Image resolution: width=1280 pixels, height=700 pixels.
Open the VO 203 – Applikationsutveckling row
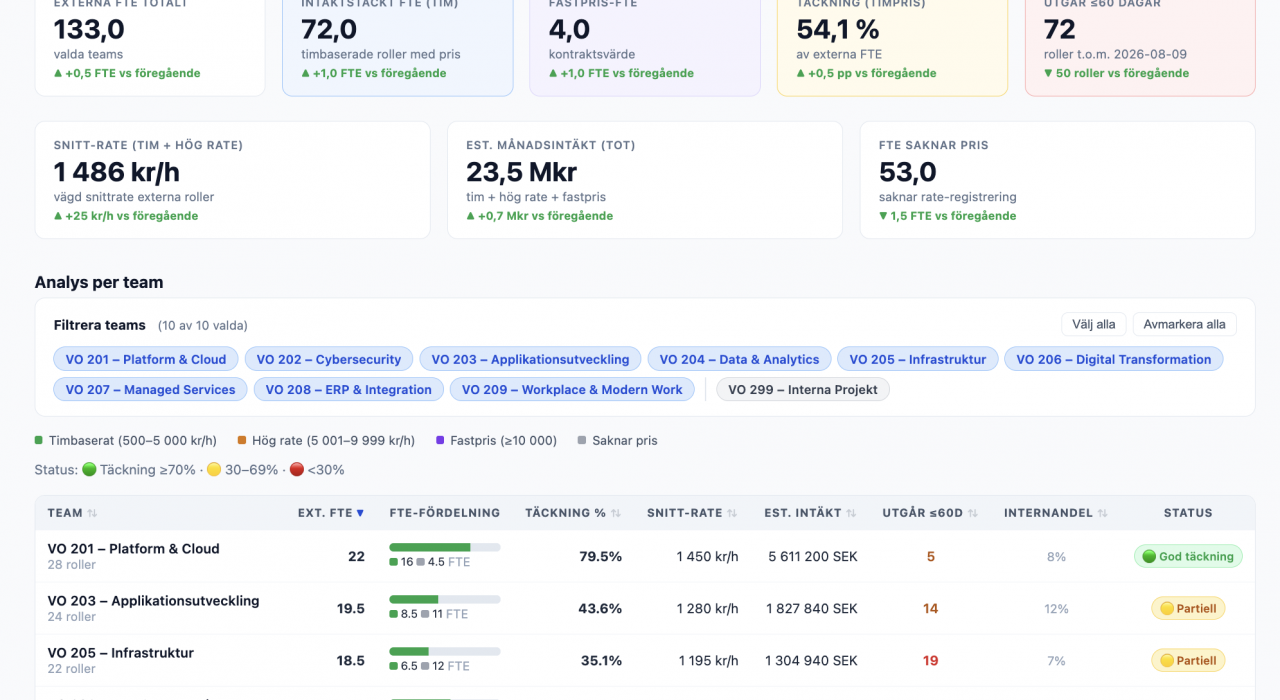(645, 608)
